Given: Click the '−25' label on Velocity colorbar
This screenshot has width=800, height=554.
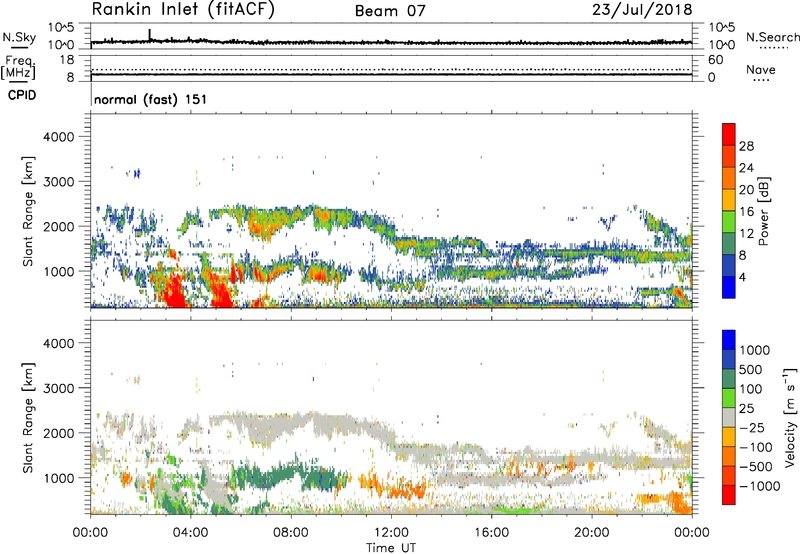Looking at the screenshot, I should pyautogui.click(x=752, y=428).
